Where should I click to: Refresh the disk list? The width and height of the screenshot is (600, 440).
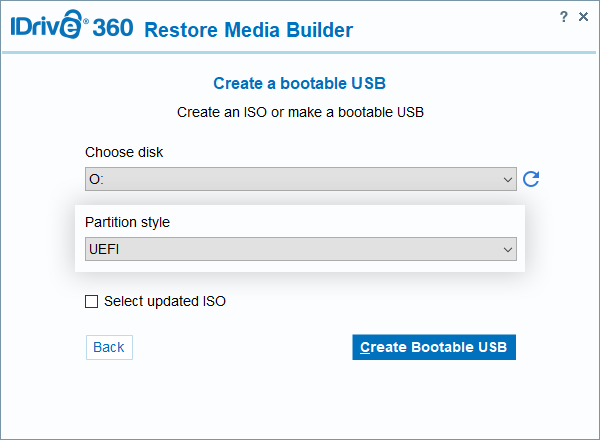click(x=531, y=179)
